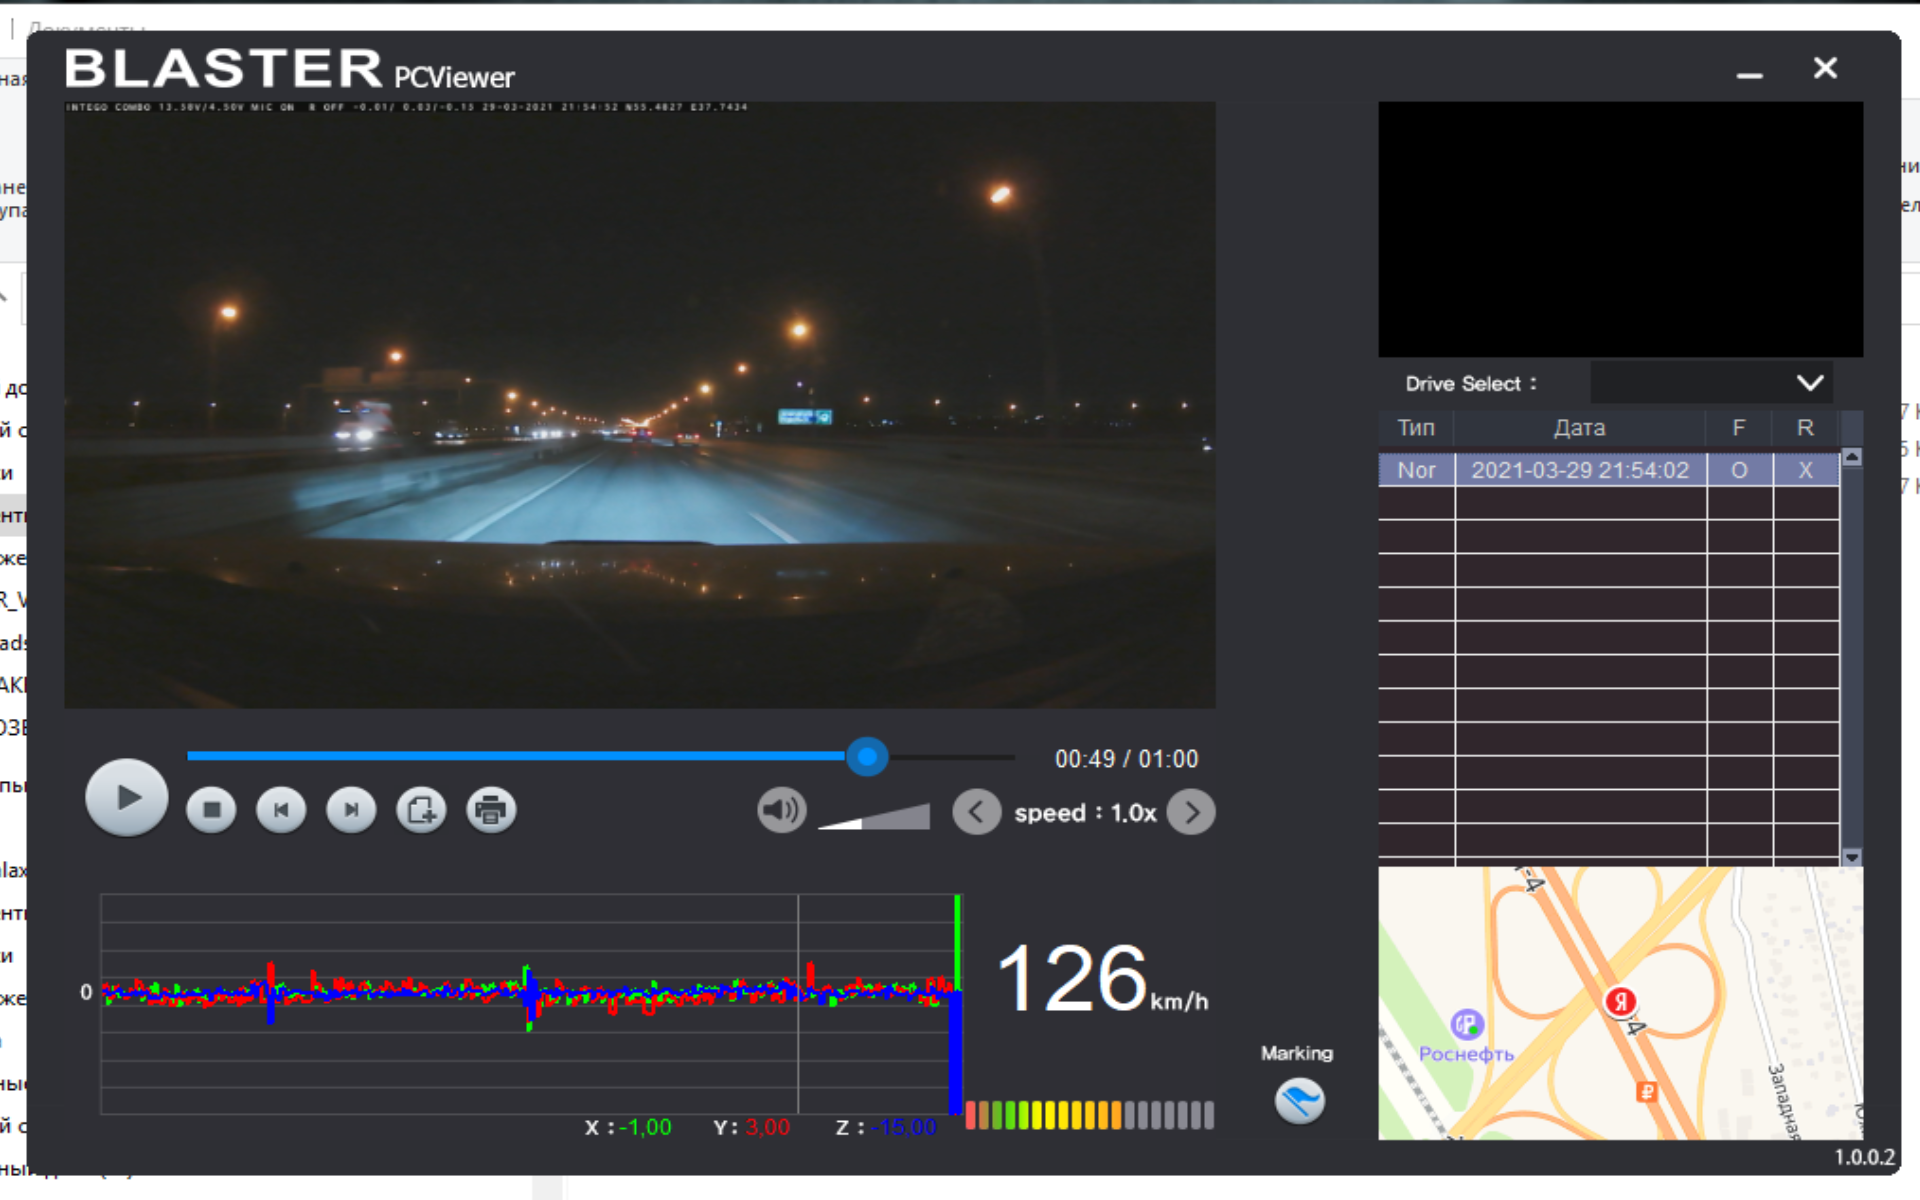
Task: Adjust the volume level wedge slider
Action: tap(876, 817)
